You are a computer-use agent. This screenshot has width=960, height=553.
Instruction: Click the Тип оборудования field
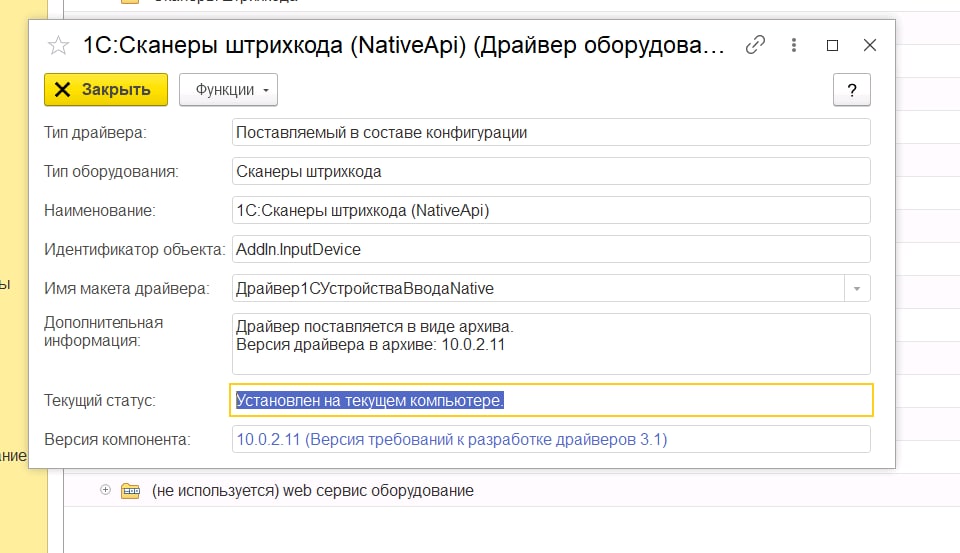[x=550, y=171]
